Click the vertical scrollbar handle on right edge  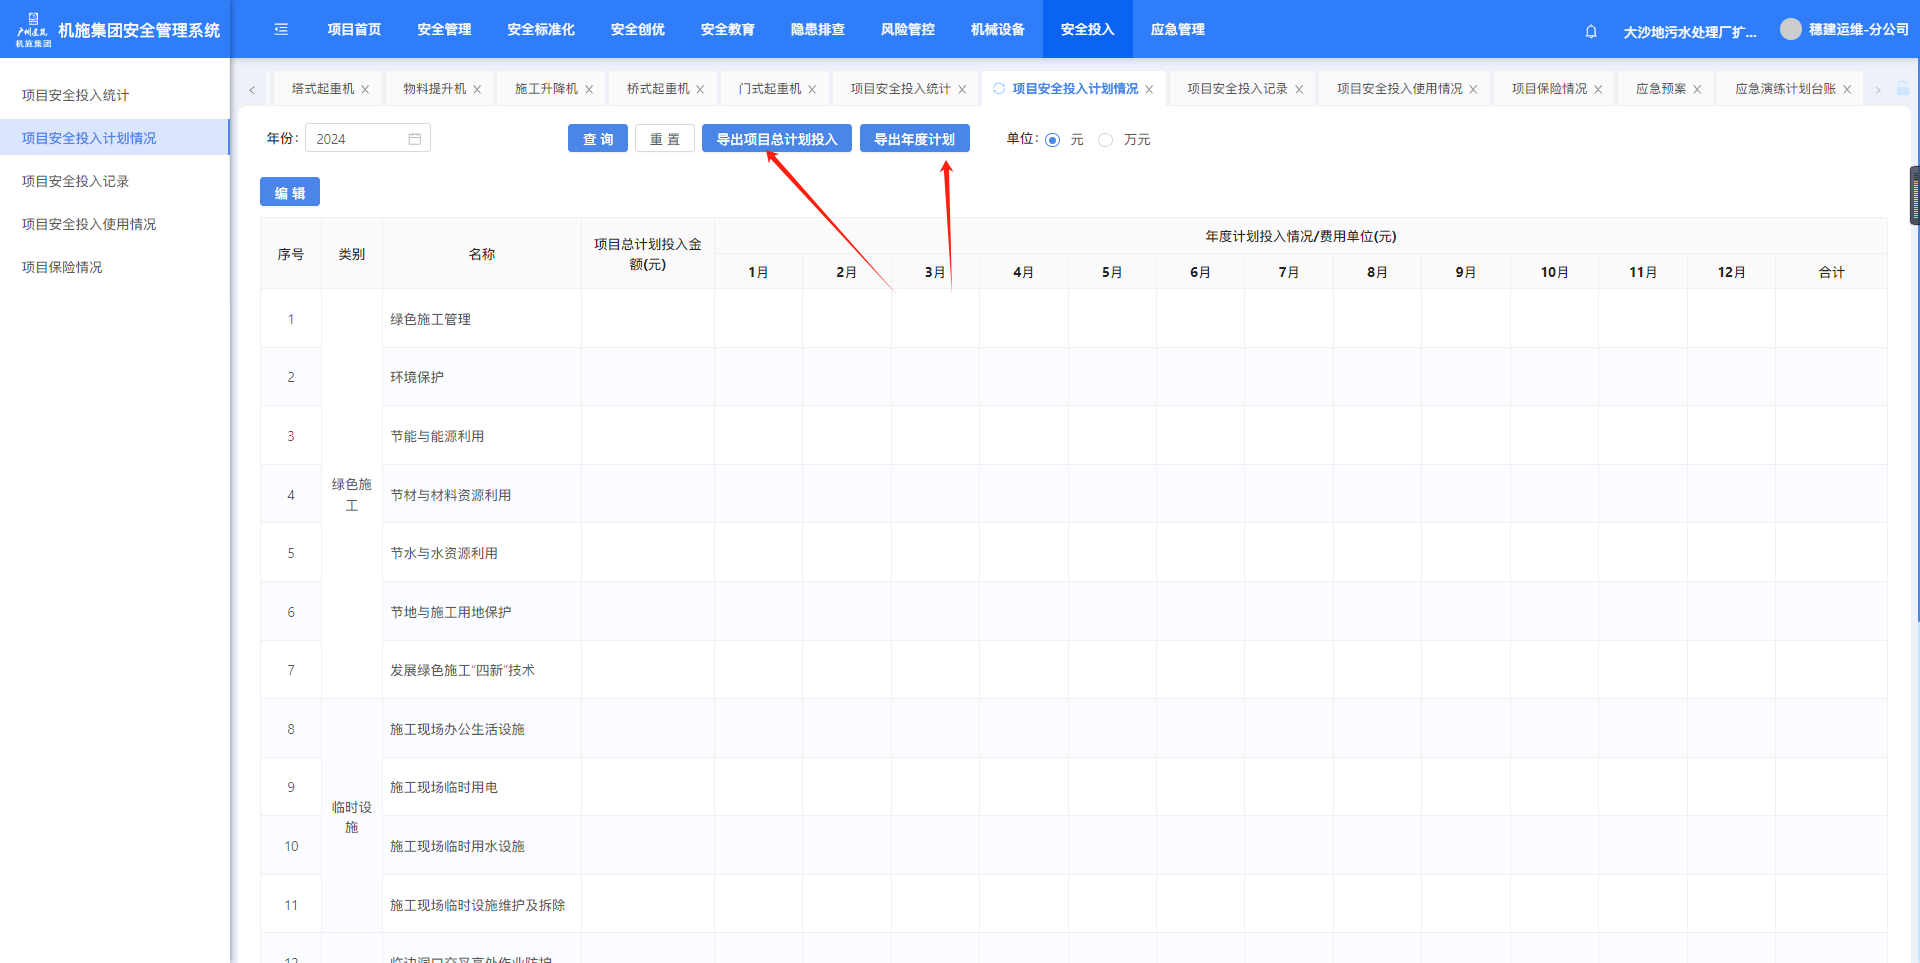(x=1914, y=196)
